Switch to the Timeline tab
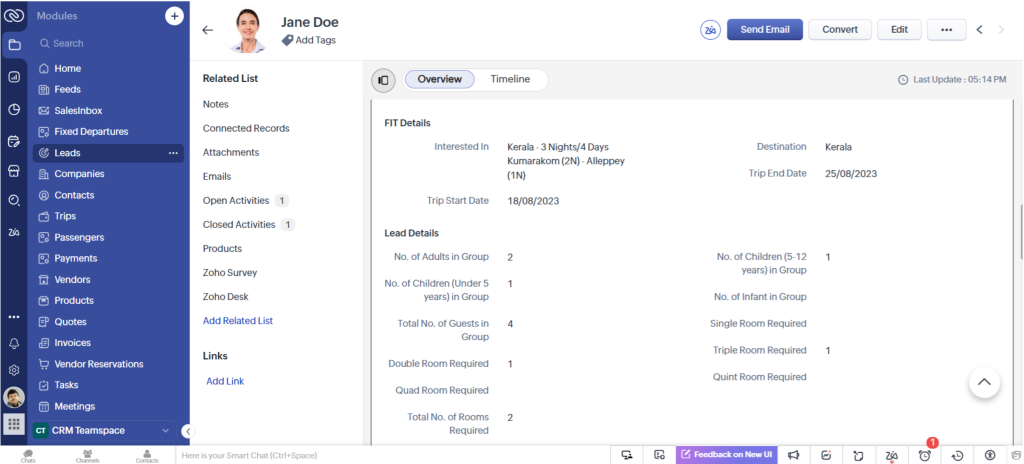The height and width of the screenshot is (464, 1024). 510,79
